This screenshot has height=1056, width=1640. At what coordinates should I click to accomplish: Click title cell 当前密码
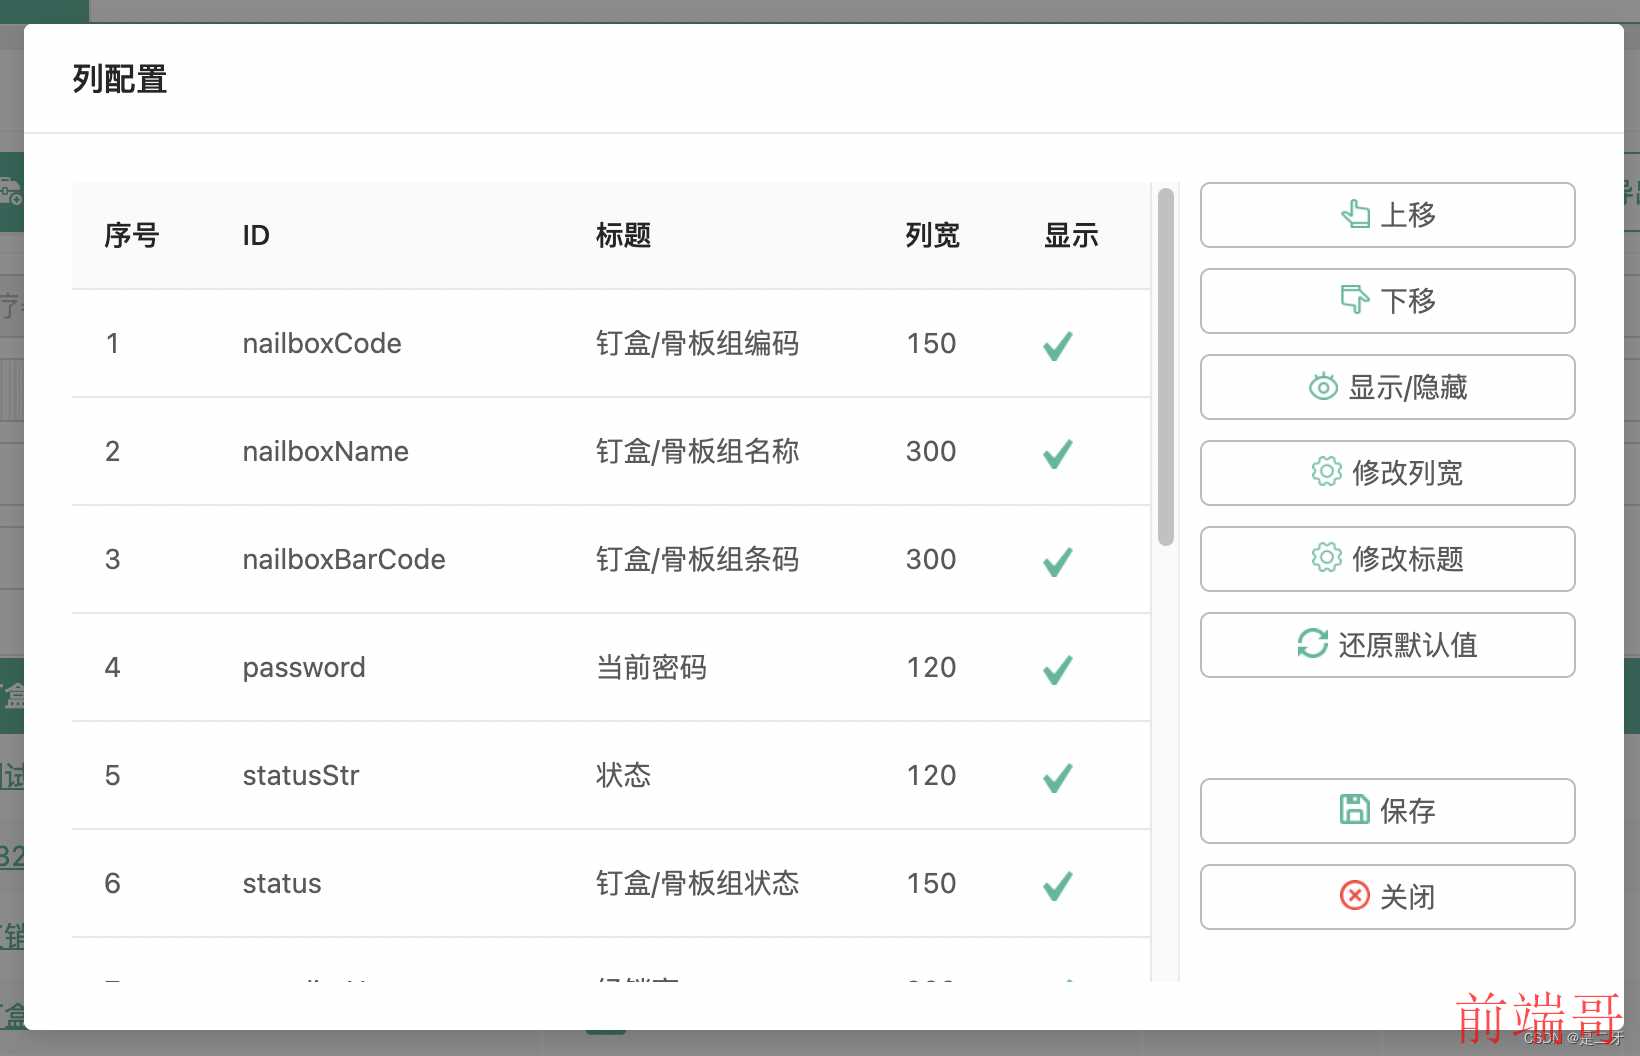click(x=651, y=667)
